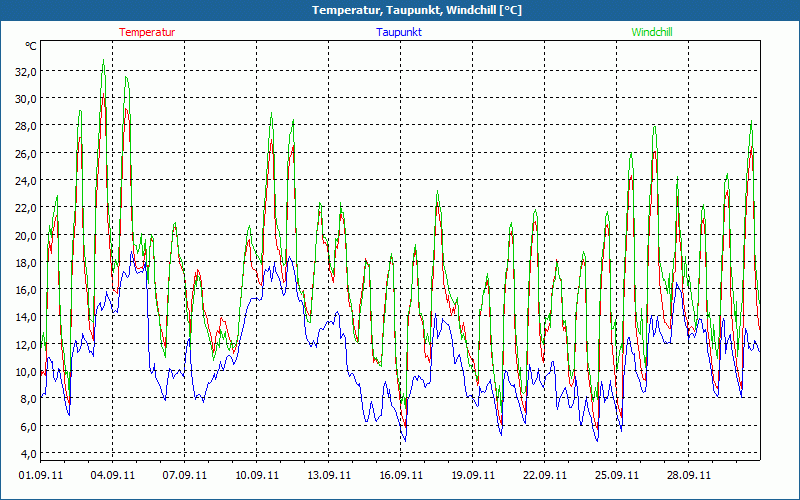Click the 24,0 y-axis value

click(x=26, y=181)
